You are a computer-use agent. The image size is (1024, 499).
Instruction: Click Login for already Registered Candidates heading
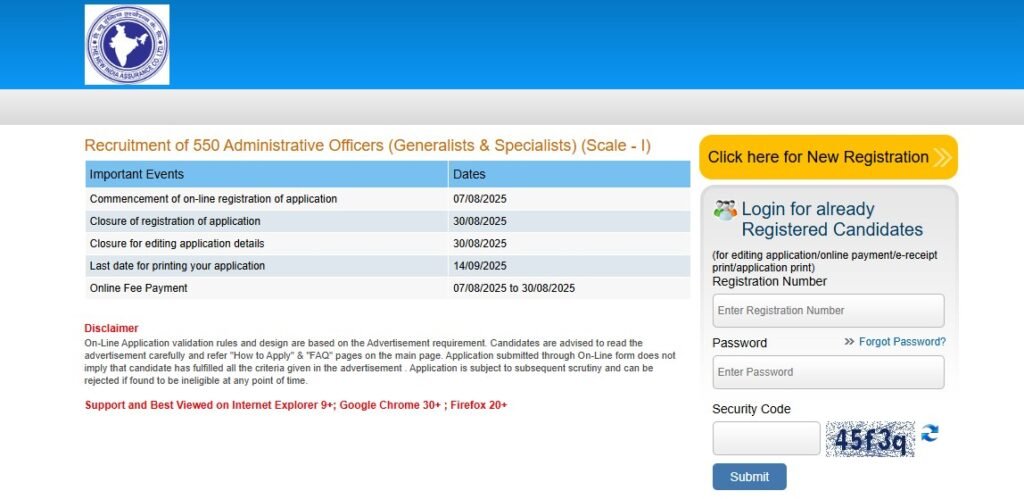coord(832,219)
